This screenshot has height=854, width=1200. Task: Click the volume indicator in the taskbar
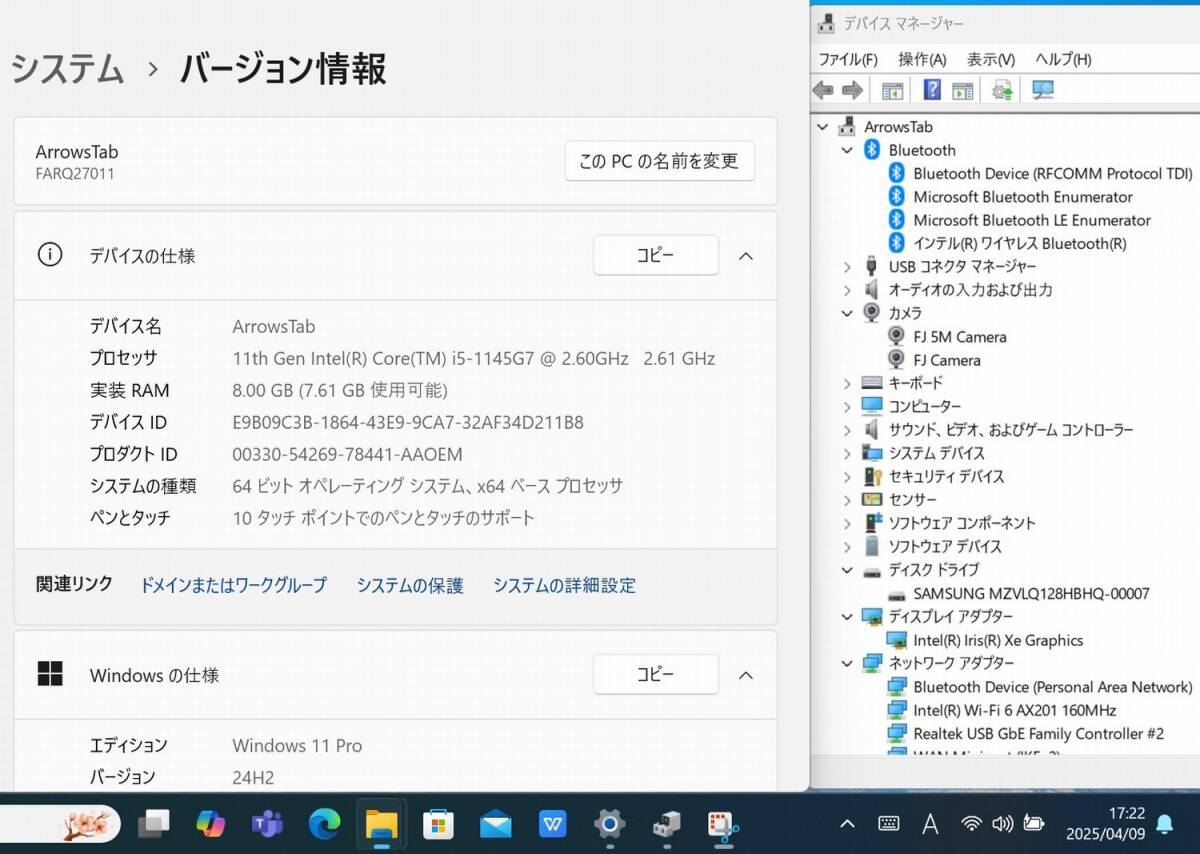tap(1003, 823)
